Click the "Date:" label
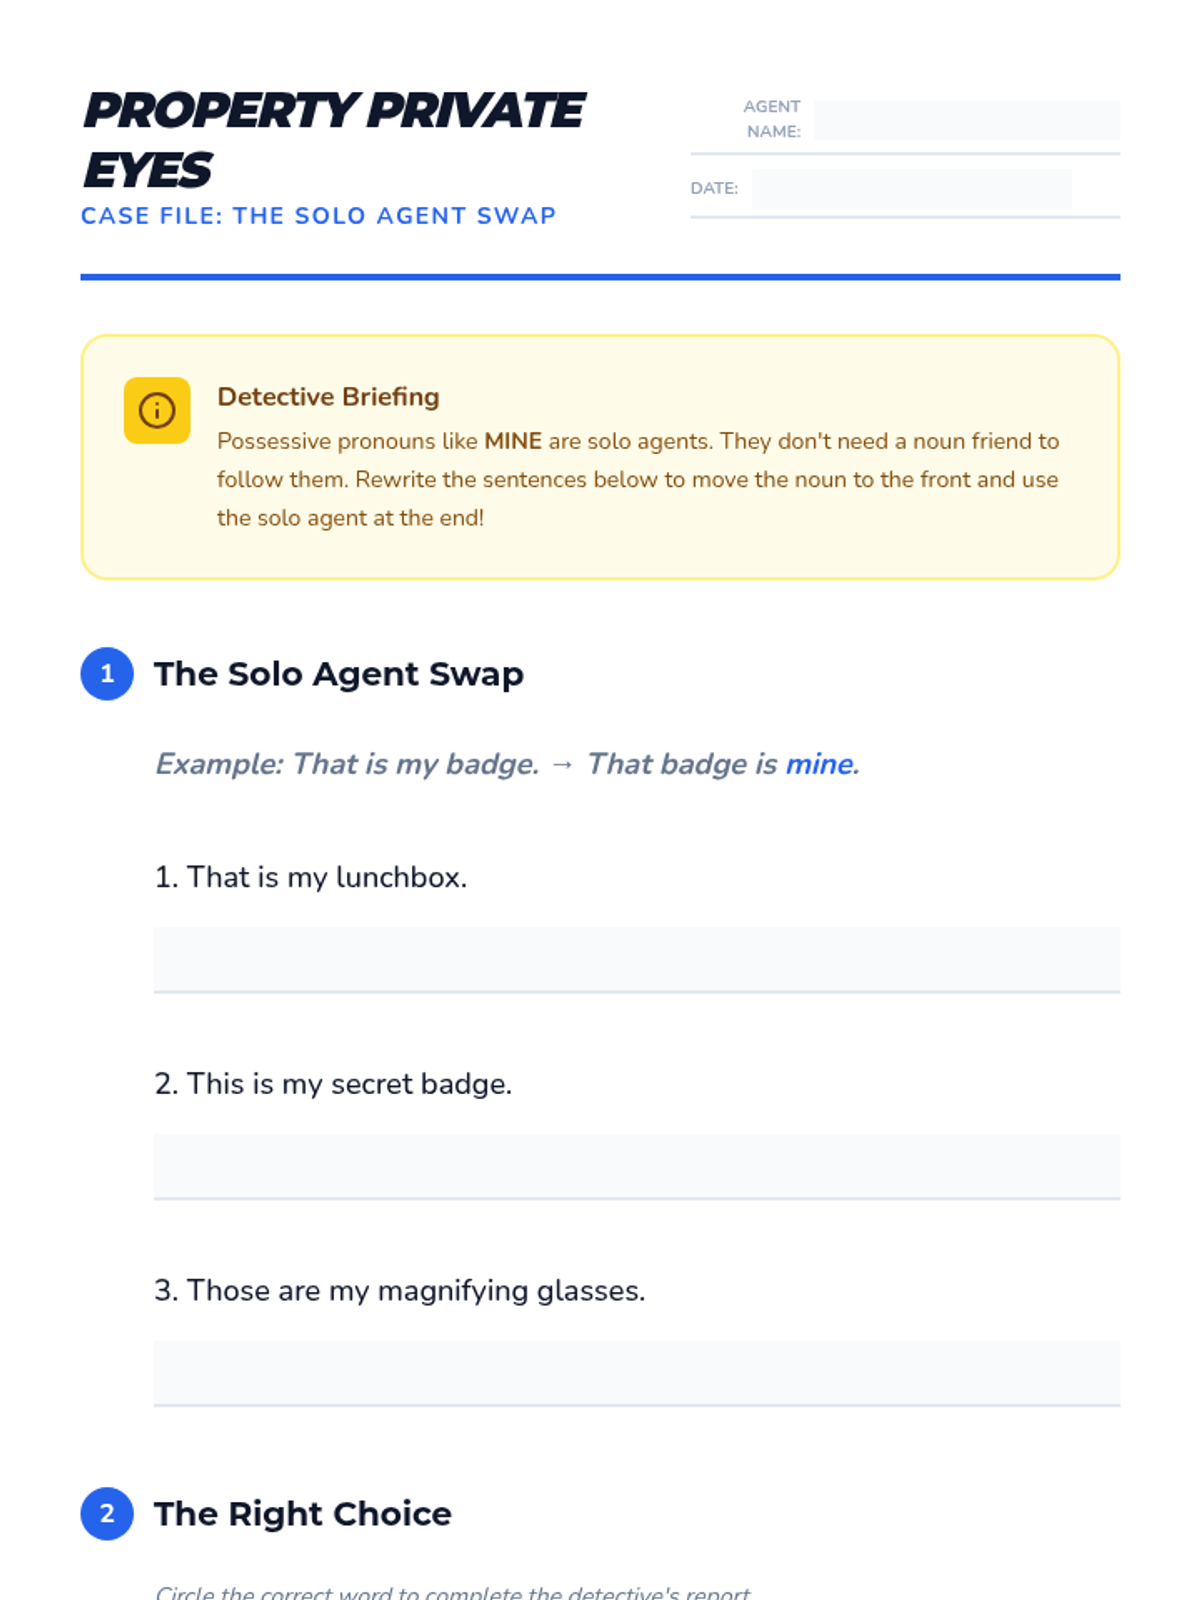The image size is (1200, 1600). click(714, 188)
